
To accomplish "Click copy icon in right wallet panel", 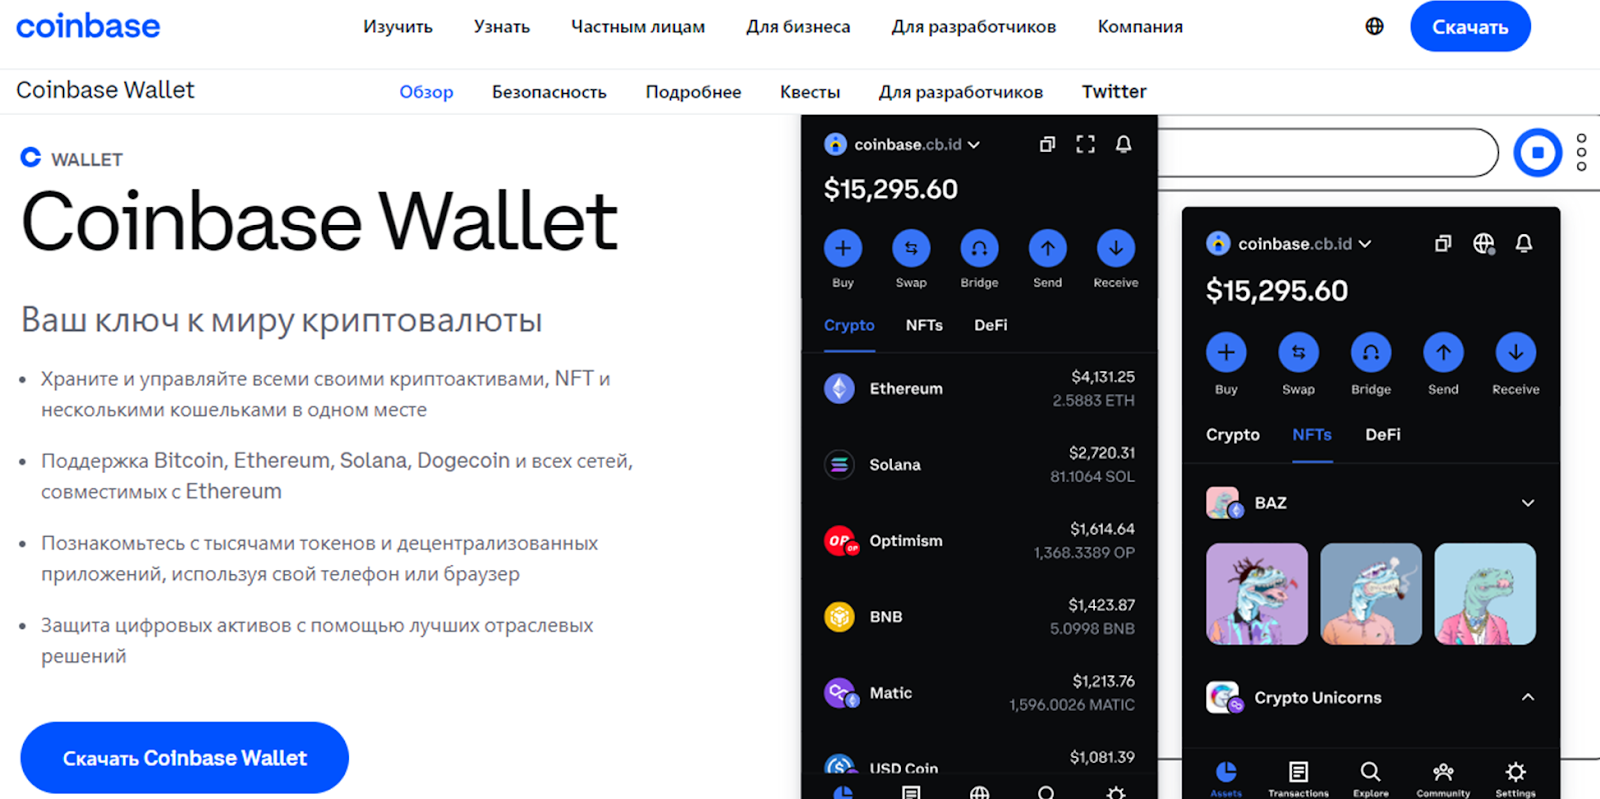I will [1443, 244].
